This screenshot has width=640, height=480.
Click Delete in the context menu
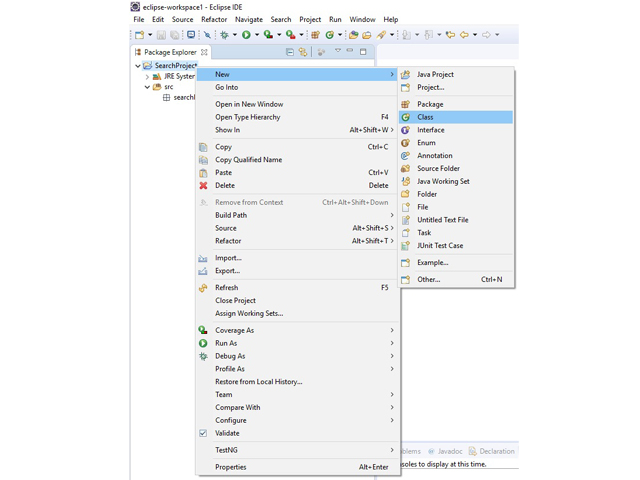(x=297, y=185)
